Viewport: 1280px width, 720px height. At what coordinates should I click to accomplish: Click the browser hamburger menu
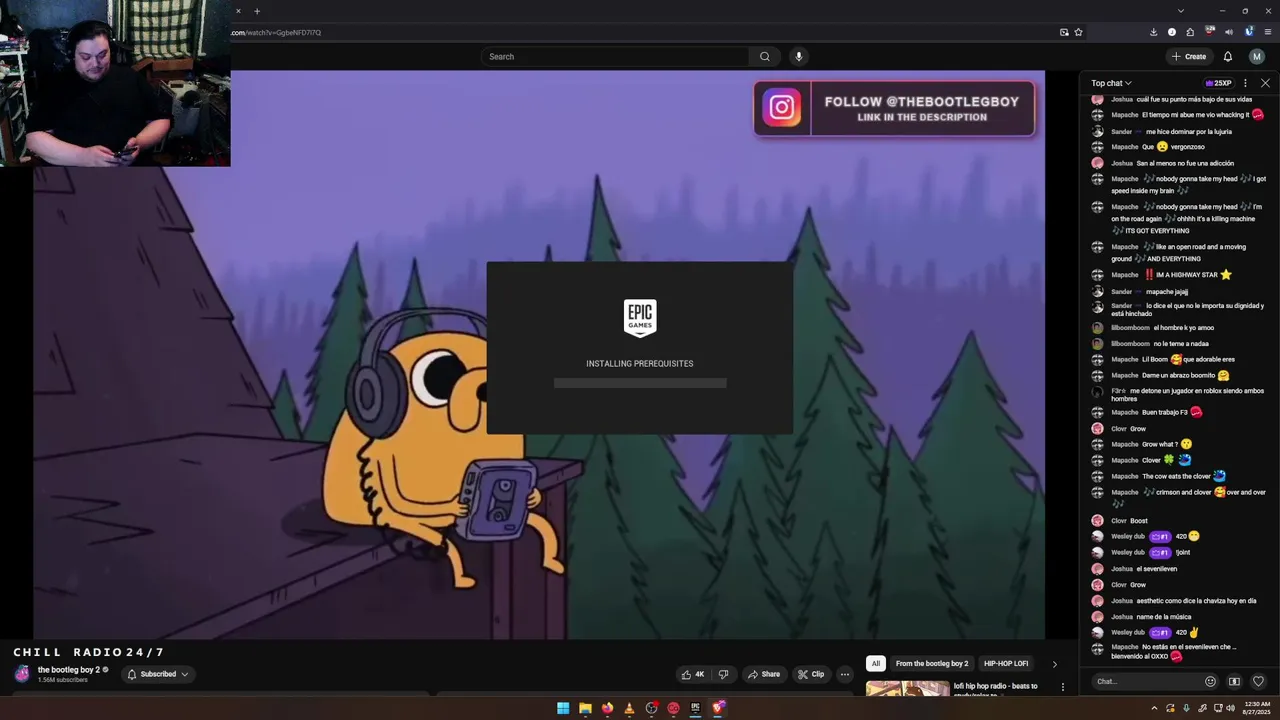click(1266, 32)
